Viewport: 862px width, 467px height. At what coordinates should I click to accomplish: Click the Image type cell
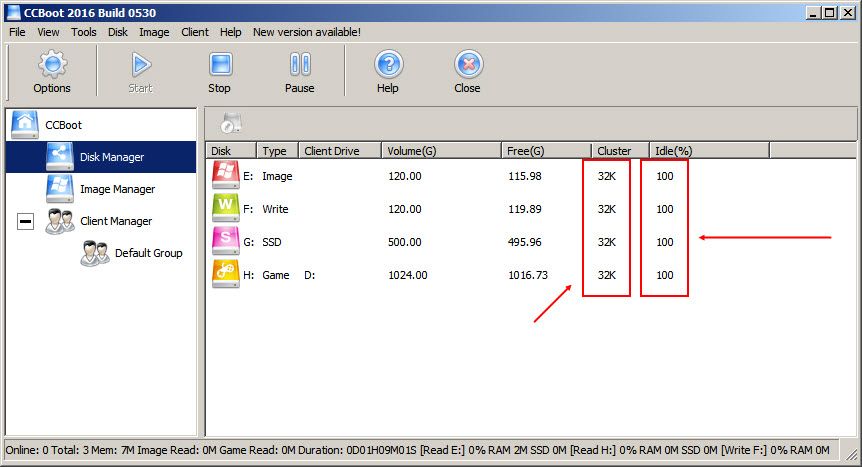[277, 176]
